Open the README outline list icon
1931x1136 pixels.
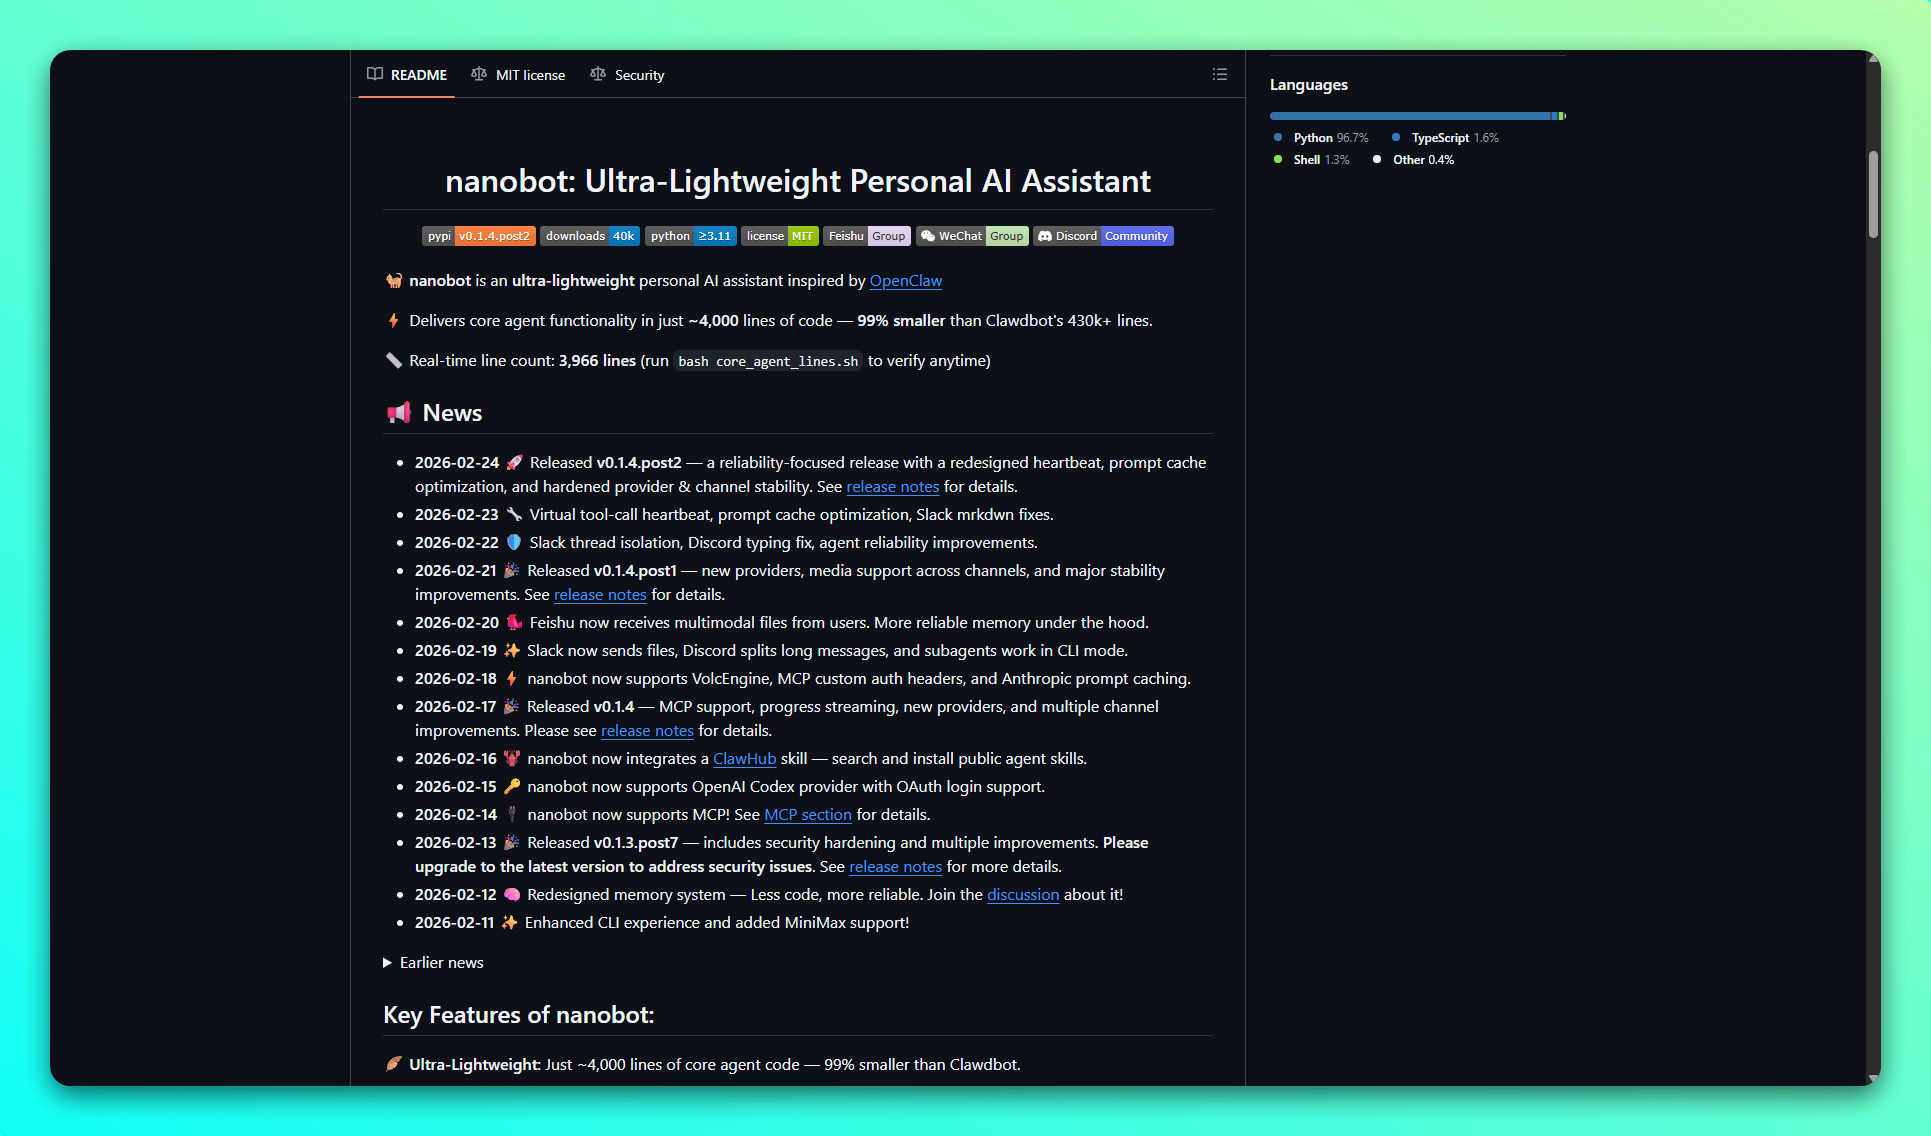(x=1219, y=74)
